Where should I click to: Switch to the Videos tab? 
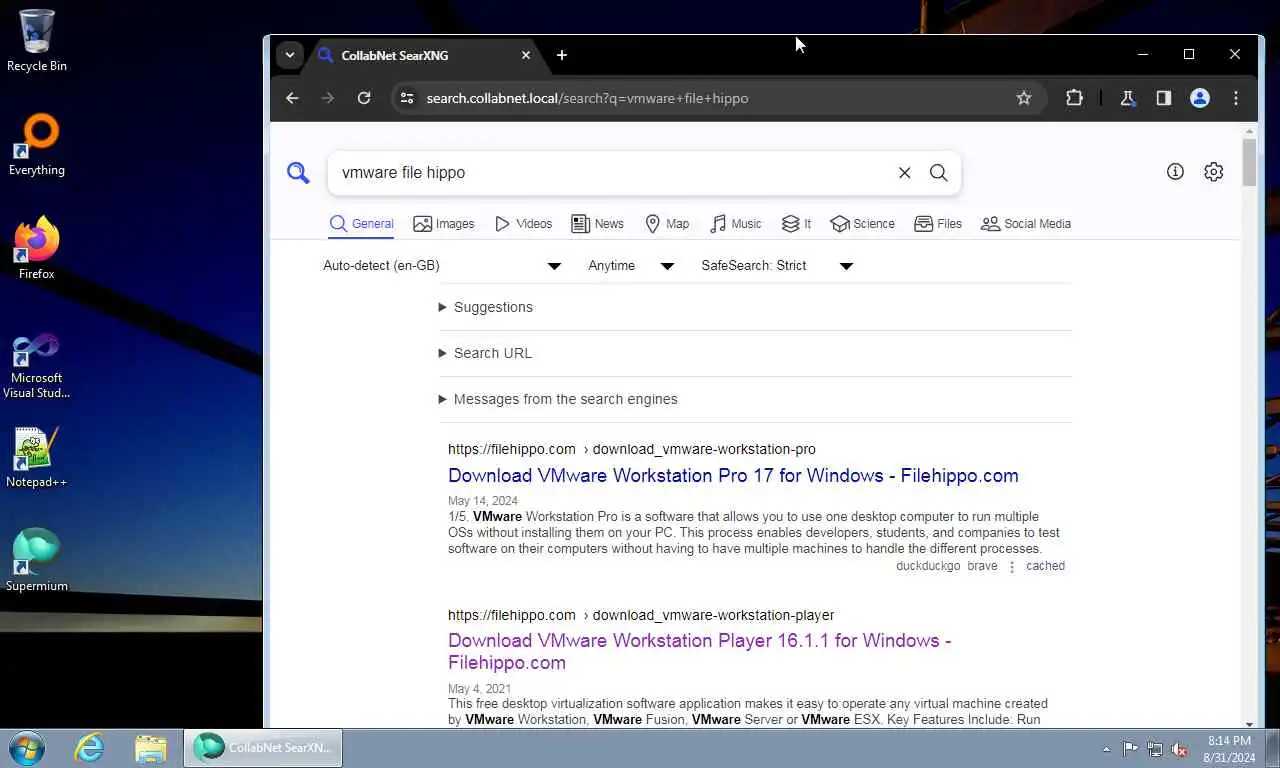click(x=523, y=224)
